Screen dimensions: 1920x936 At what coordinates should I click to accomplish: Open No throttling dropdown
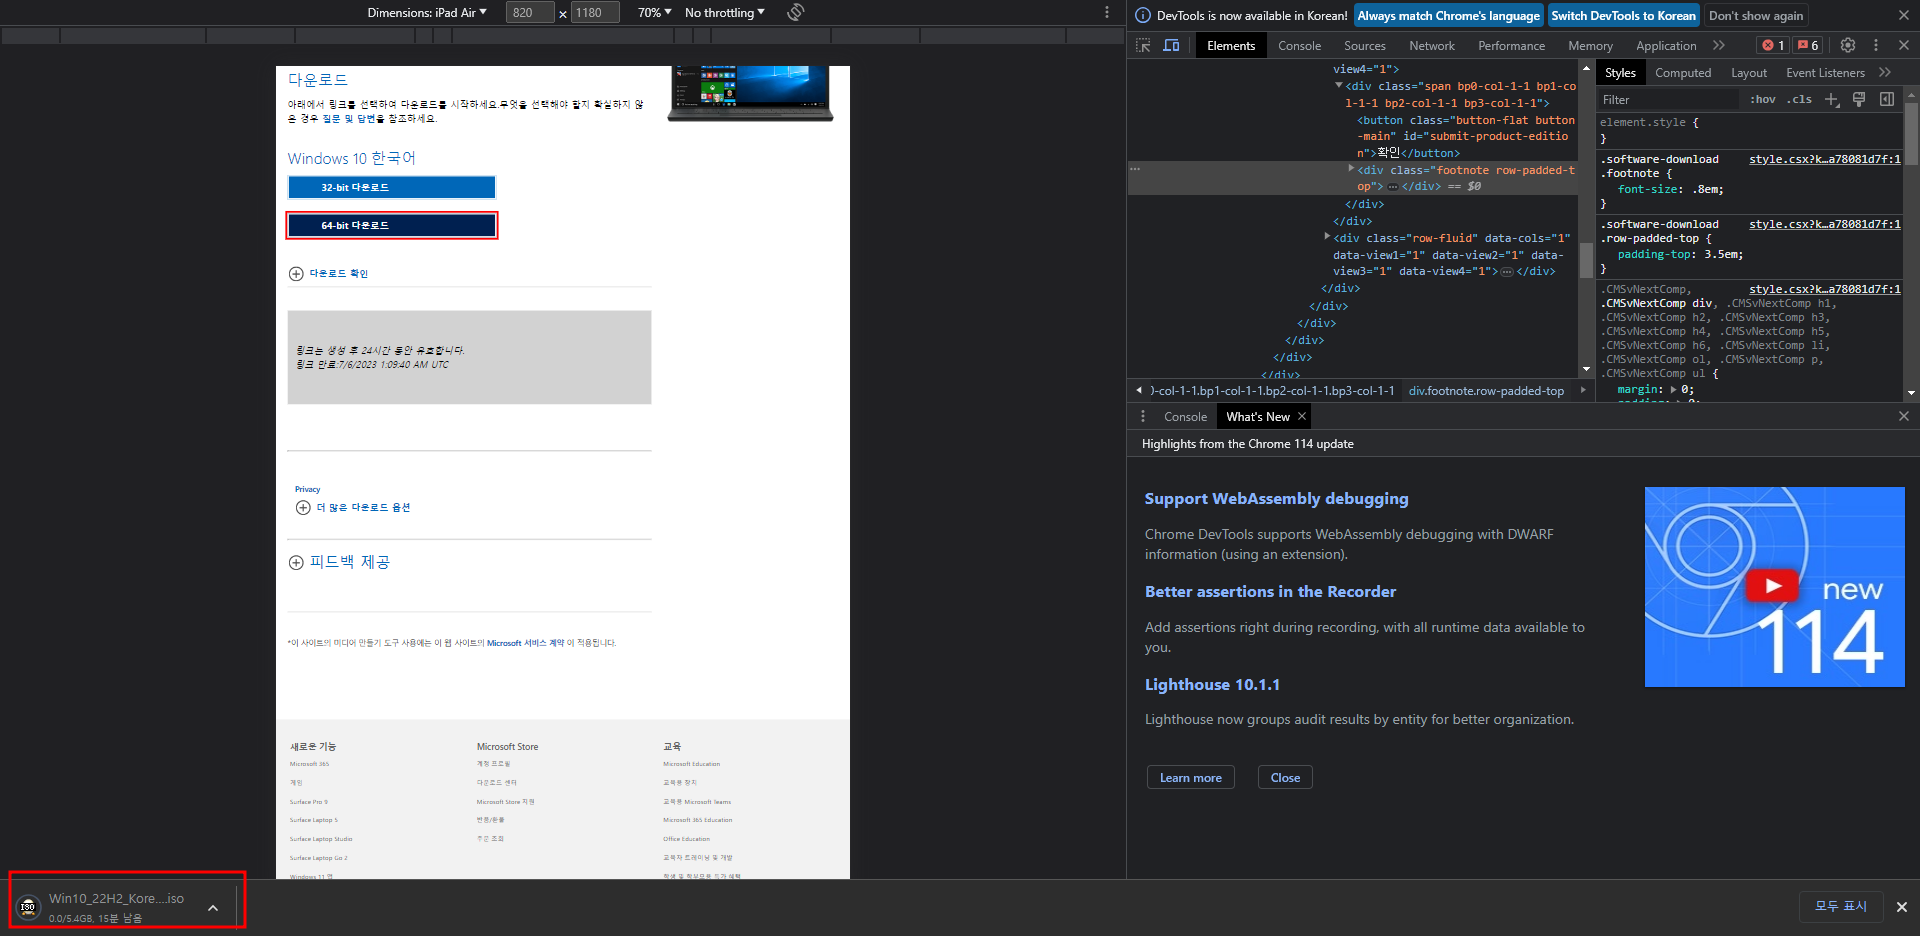[725, 12]
